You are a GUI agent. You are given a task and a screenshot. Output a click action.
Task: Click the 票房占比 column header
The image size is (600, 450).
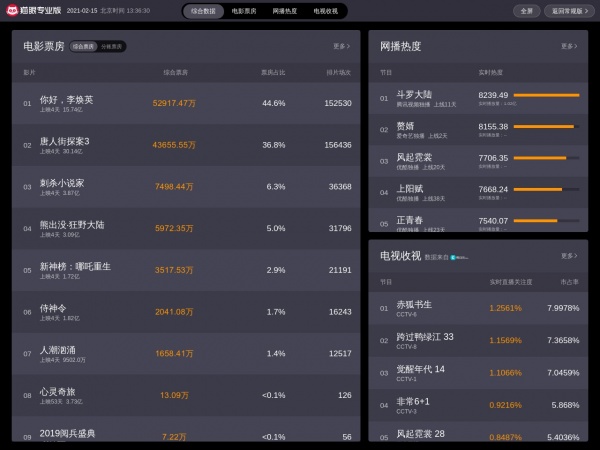pos(273,72)
